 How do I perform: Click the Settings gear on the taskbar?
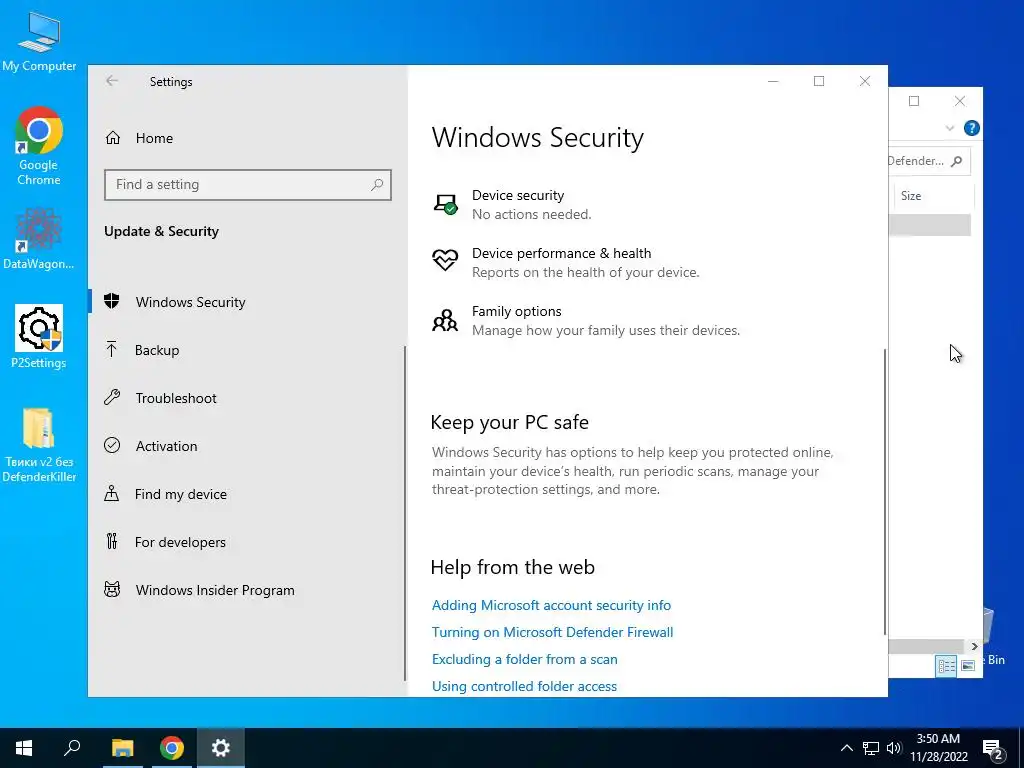221,748
